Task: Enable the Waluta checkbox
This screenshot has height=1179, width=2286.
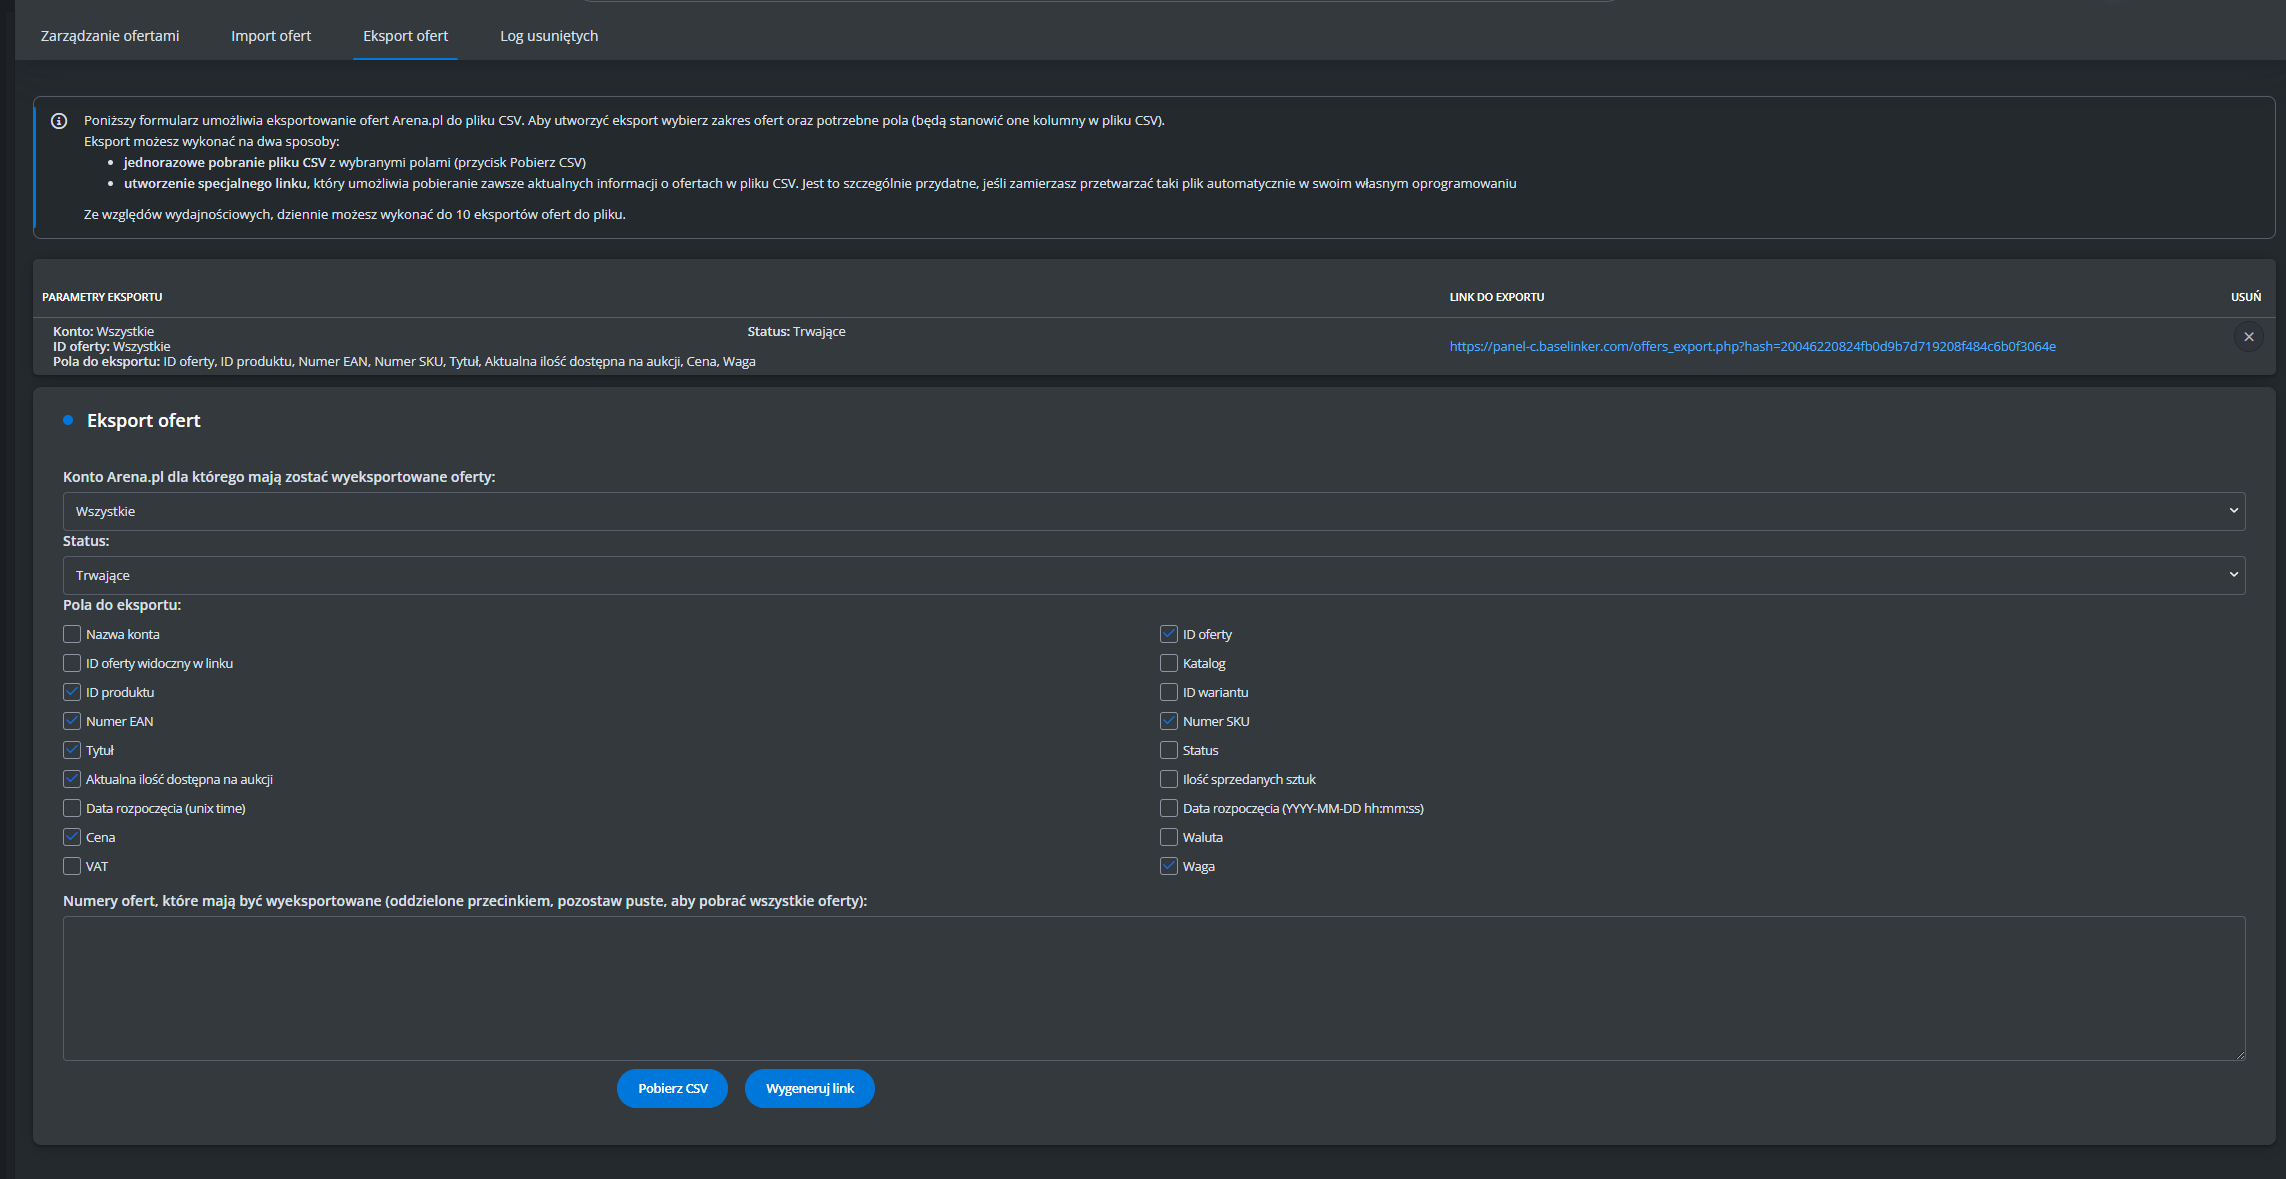Action: click(x=1169, y=837)
